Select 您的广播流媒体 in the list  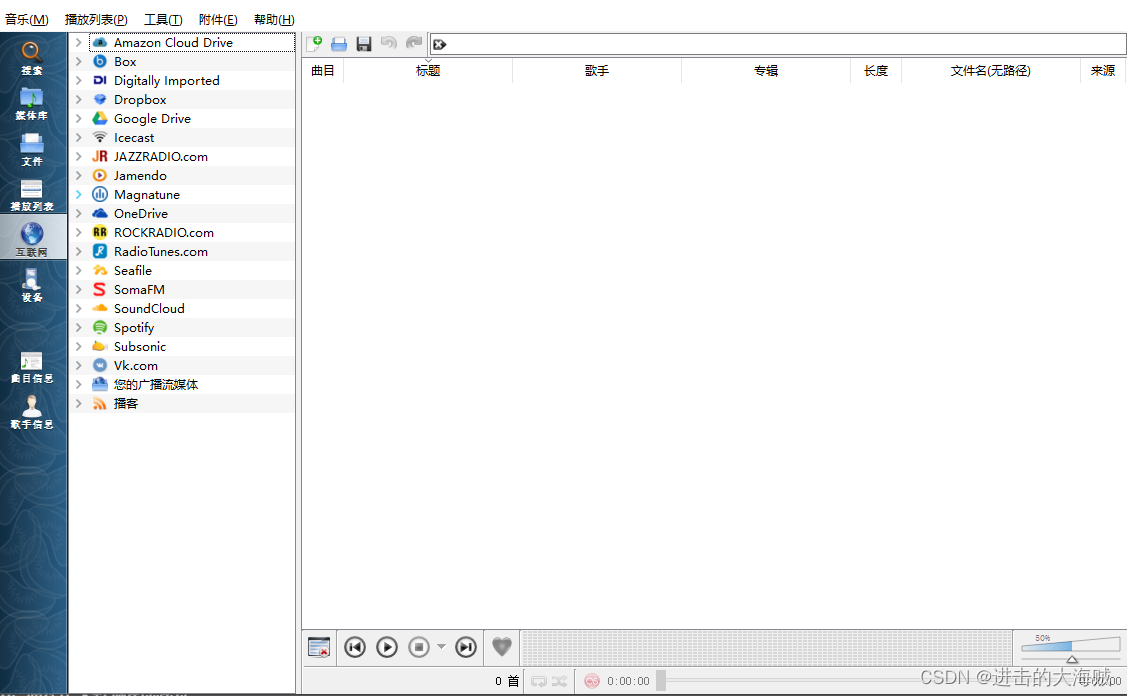[155, 385]
